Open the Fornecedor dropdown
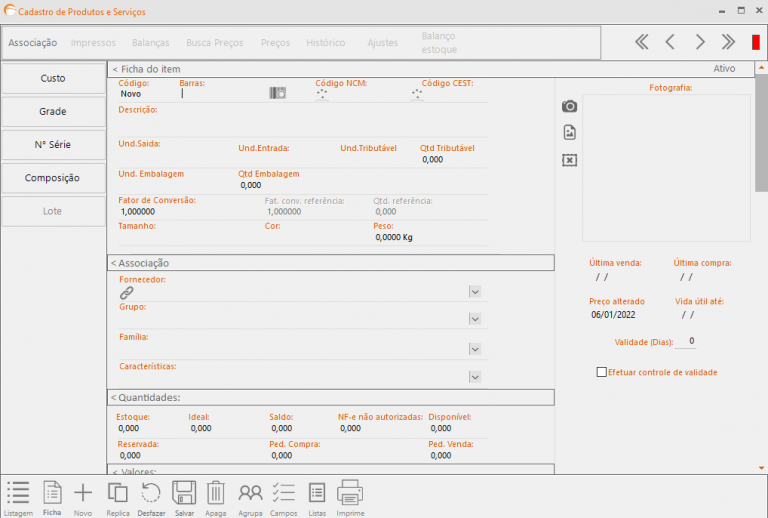This screenshot has width=768, height=518. pos(475,292)
